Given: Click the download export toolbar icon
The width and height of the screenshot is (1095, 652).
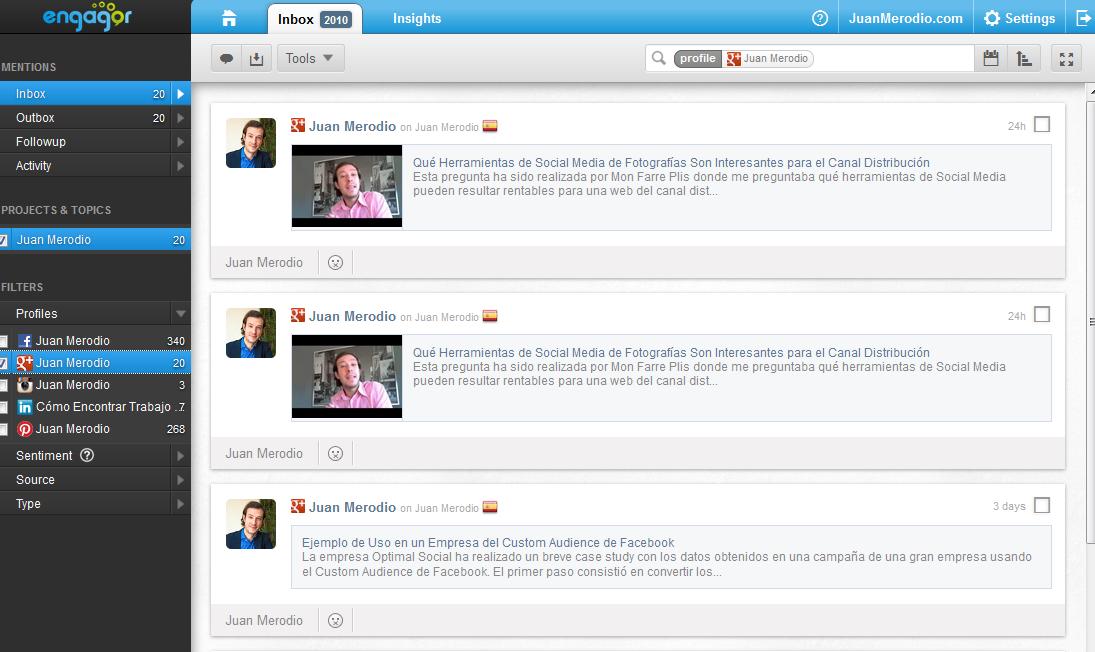Looking at the screenshot, I should (x=256, y=59).
